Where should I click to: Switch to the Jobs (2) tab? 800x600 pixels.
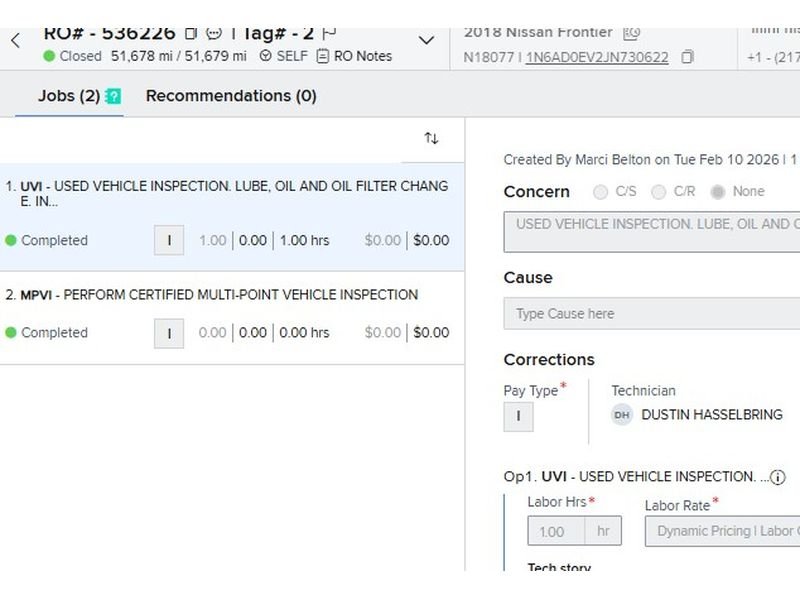tap(68, 96)
